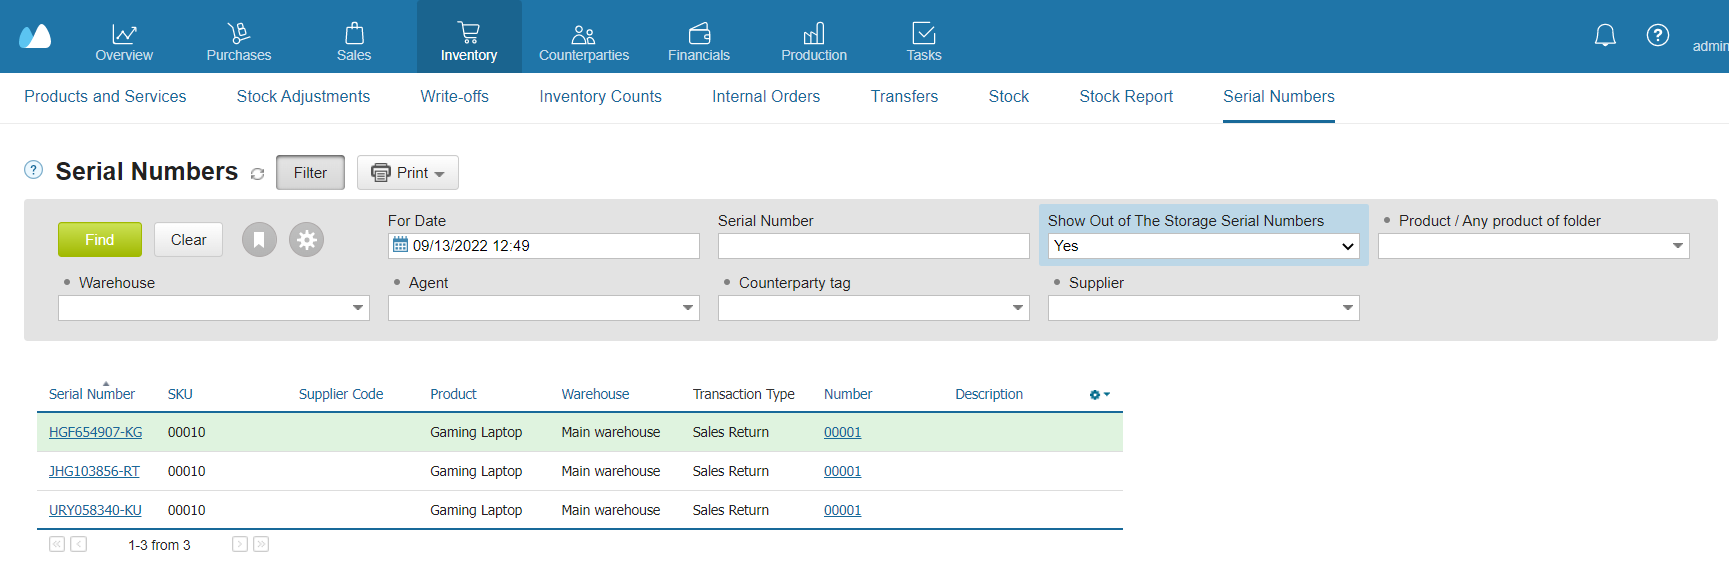The image size is (1729, 575).
Task: Open filter settings gear icon
Action: tap(307, 240)
